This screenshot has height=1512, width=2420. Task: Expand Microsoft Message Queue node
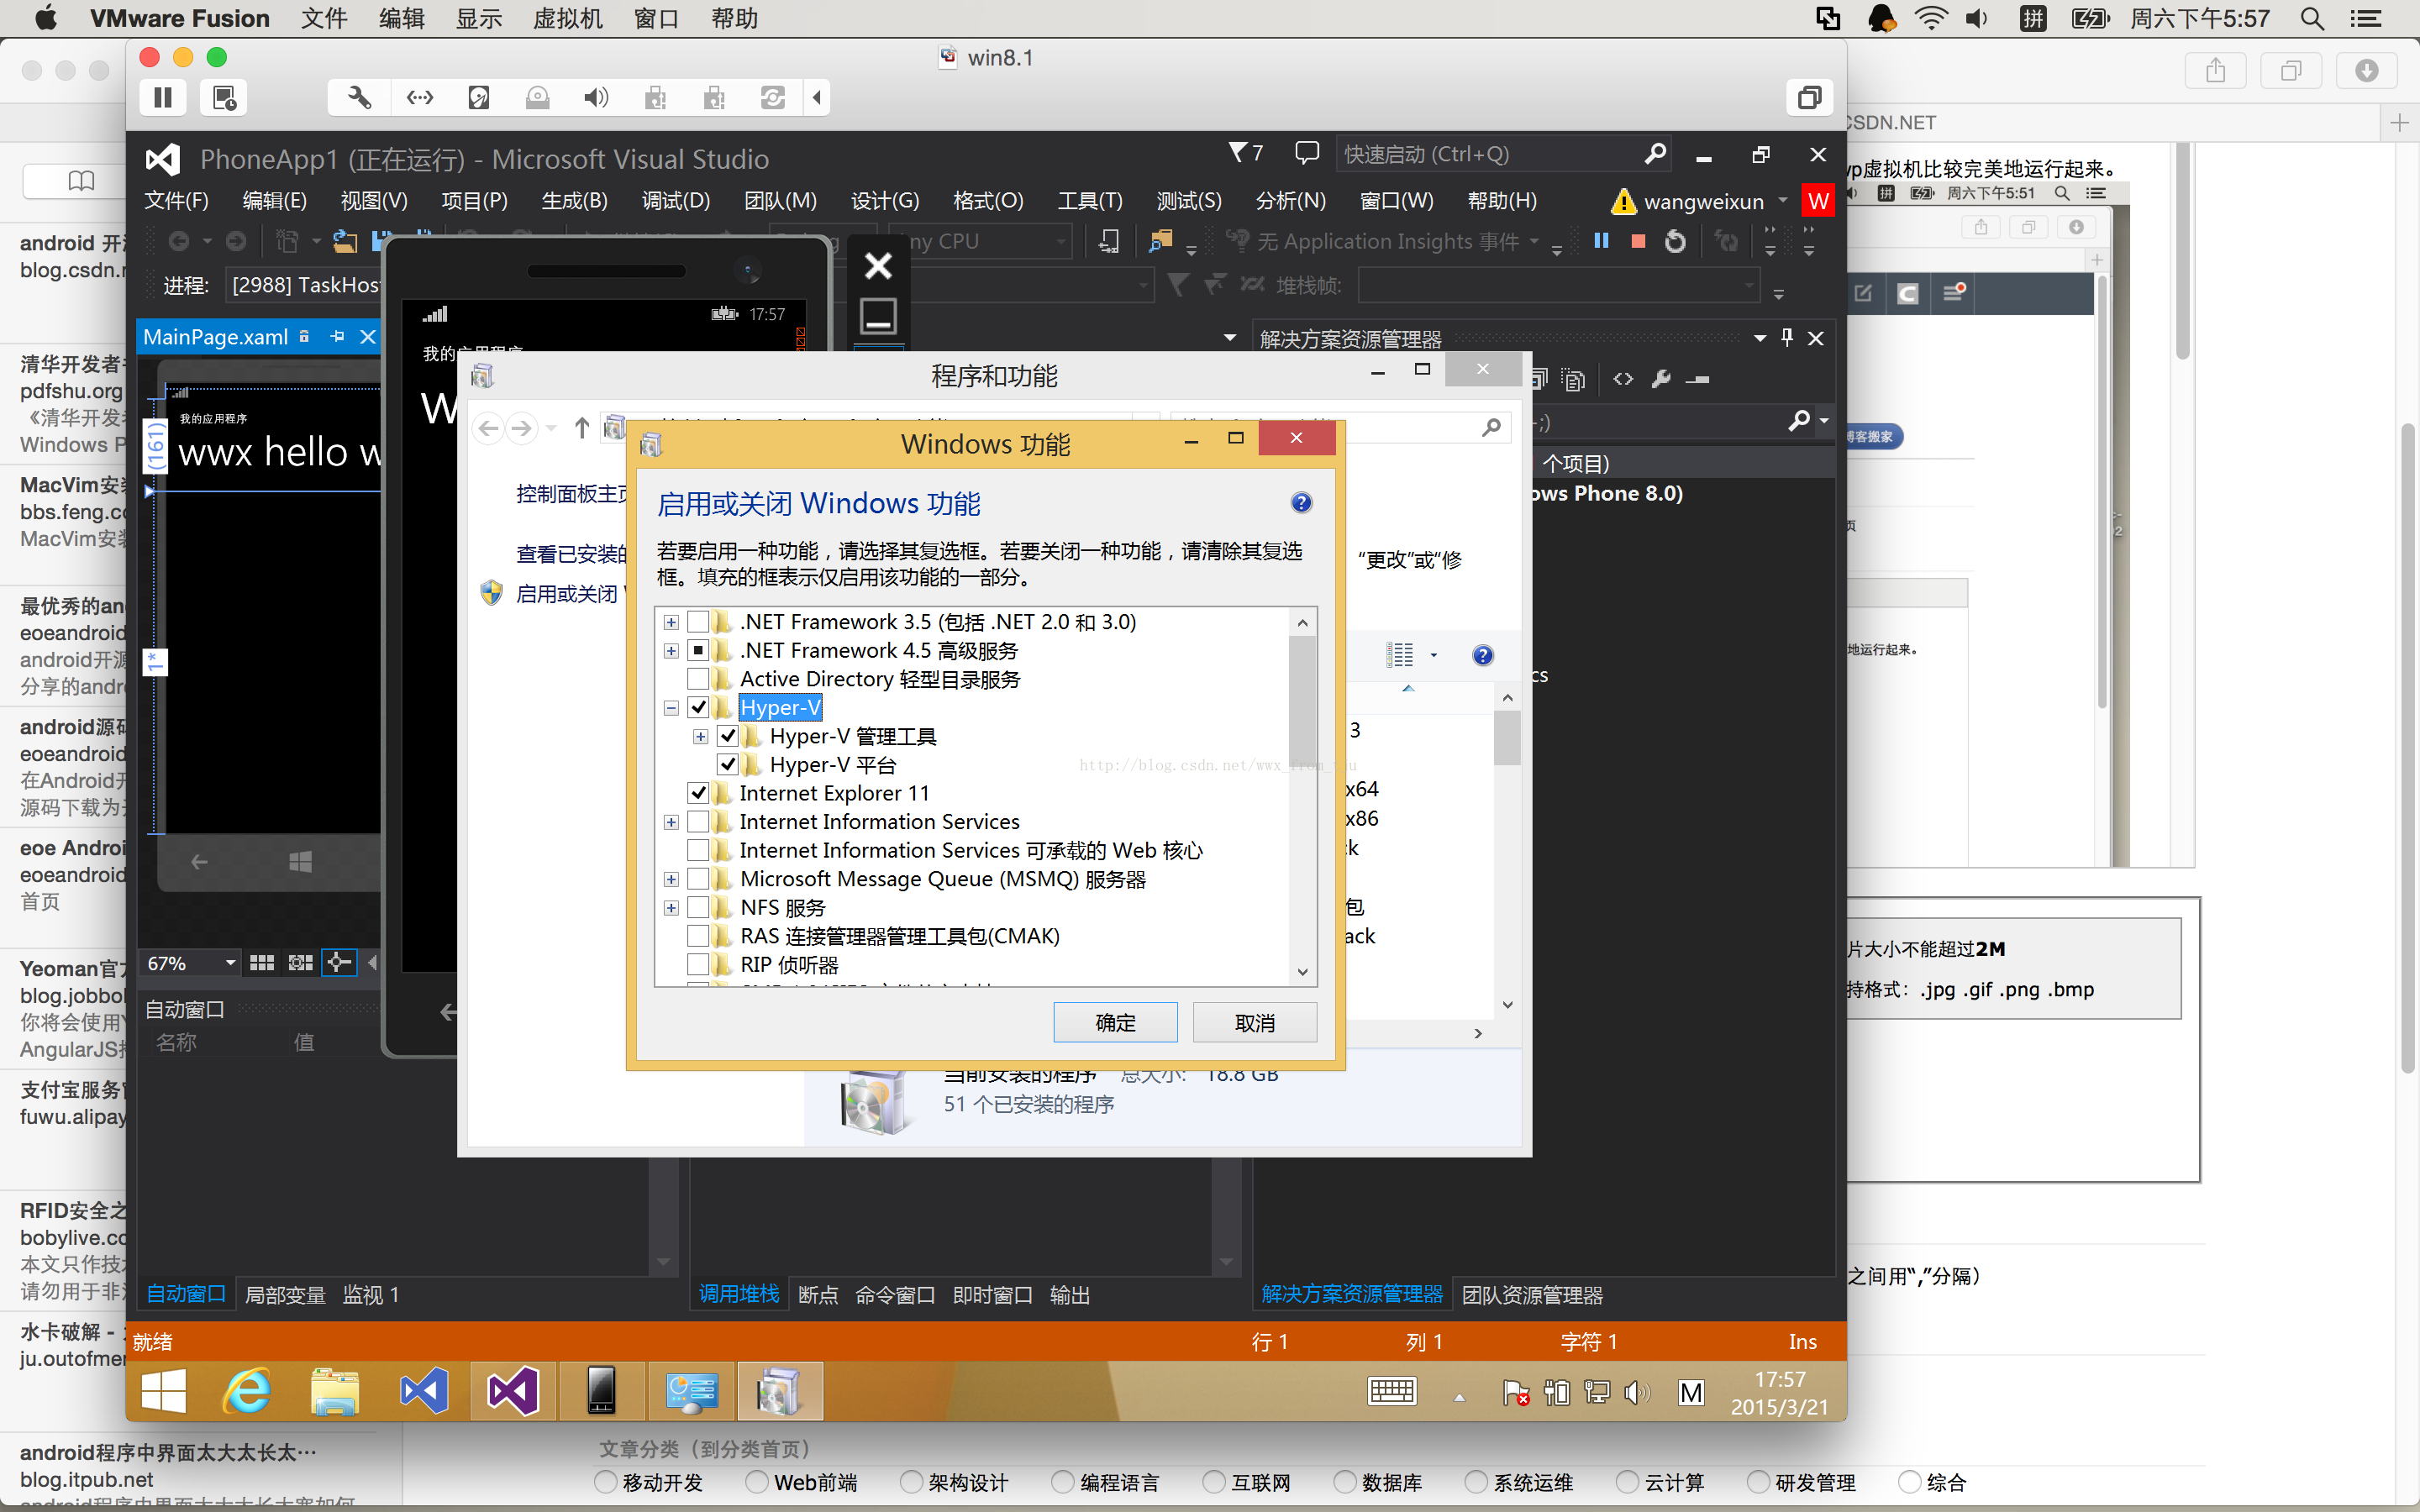click(x=671, y=880)
